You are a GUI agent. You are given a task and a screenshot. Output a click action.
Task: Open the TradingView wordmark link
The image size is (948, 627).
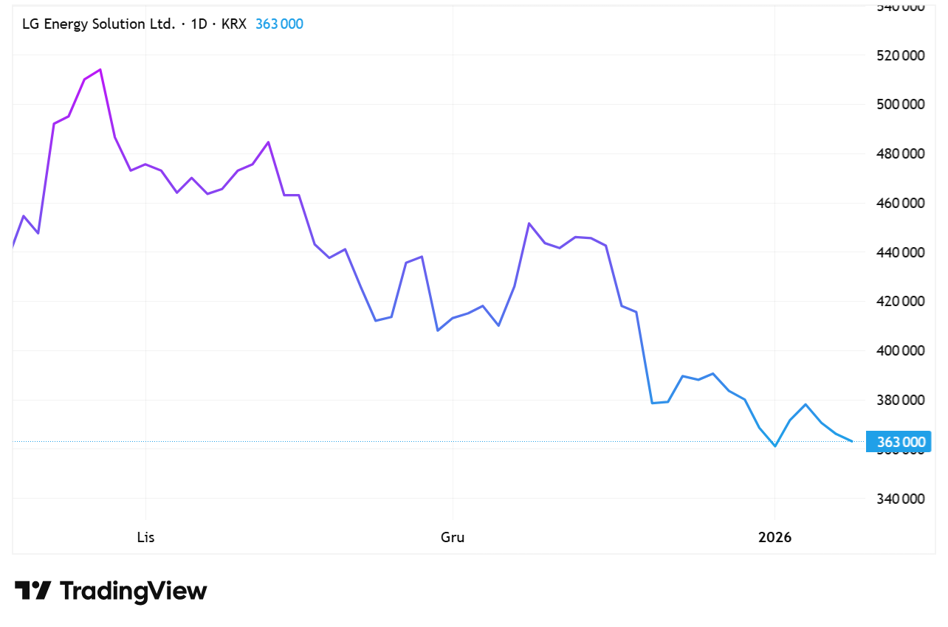tap(133, 591)
